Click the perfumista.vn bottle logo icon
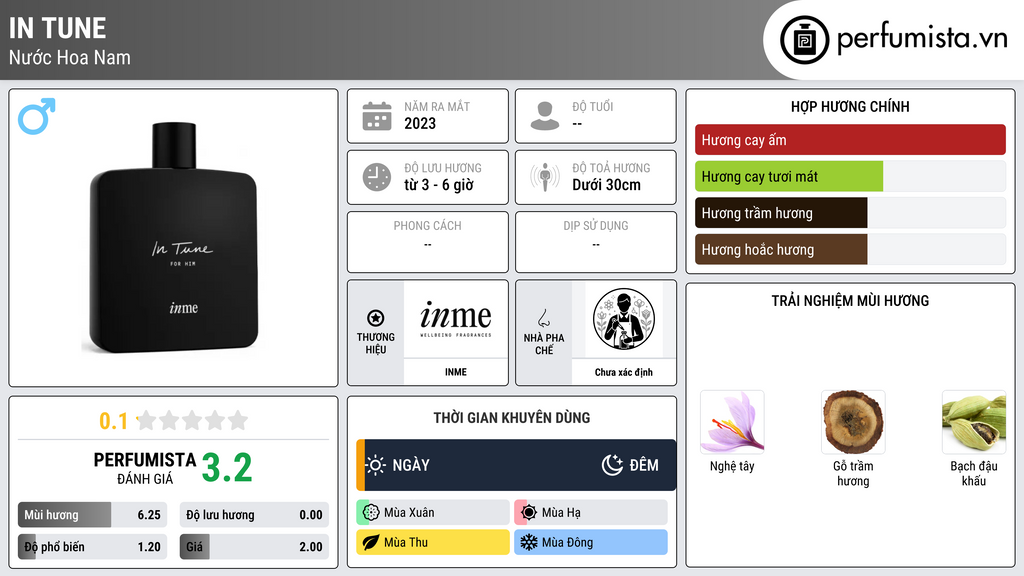1024x576 pixels. [x=805, y=40]
